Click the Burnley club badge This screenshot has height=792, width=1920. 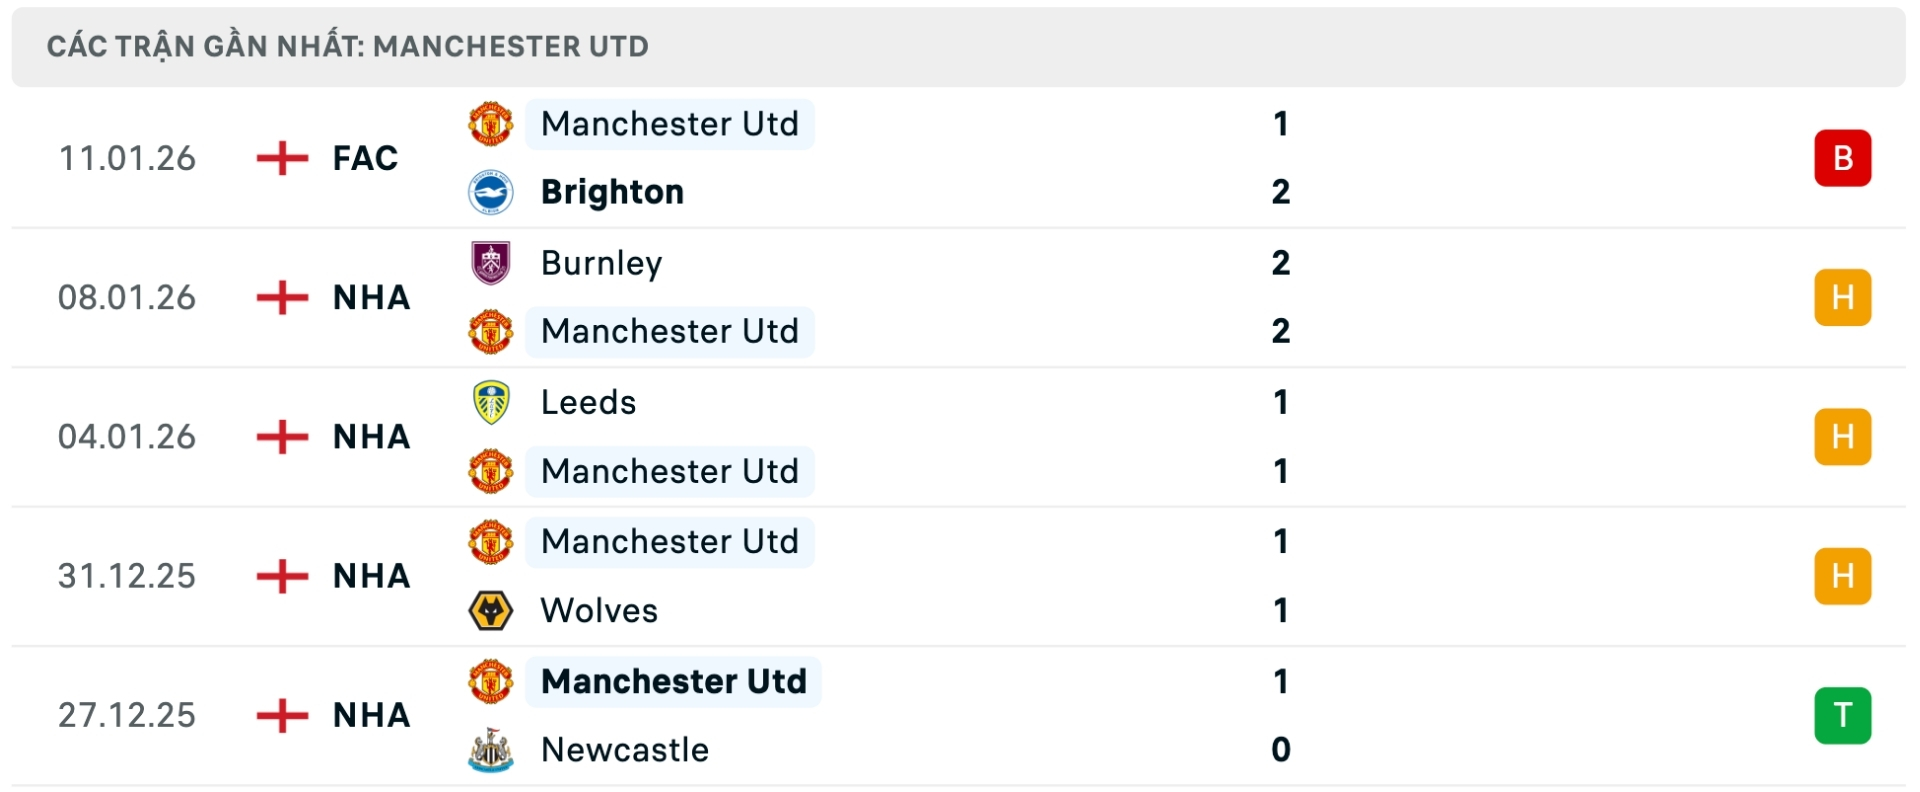point(491,263)
